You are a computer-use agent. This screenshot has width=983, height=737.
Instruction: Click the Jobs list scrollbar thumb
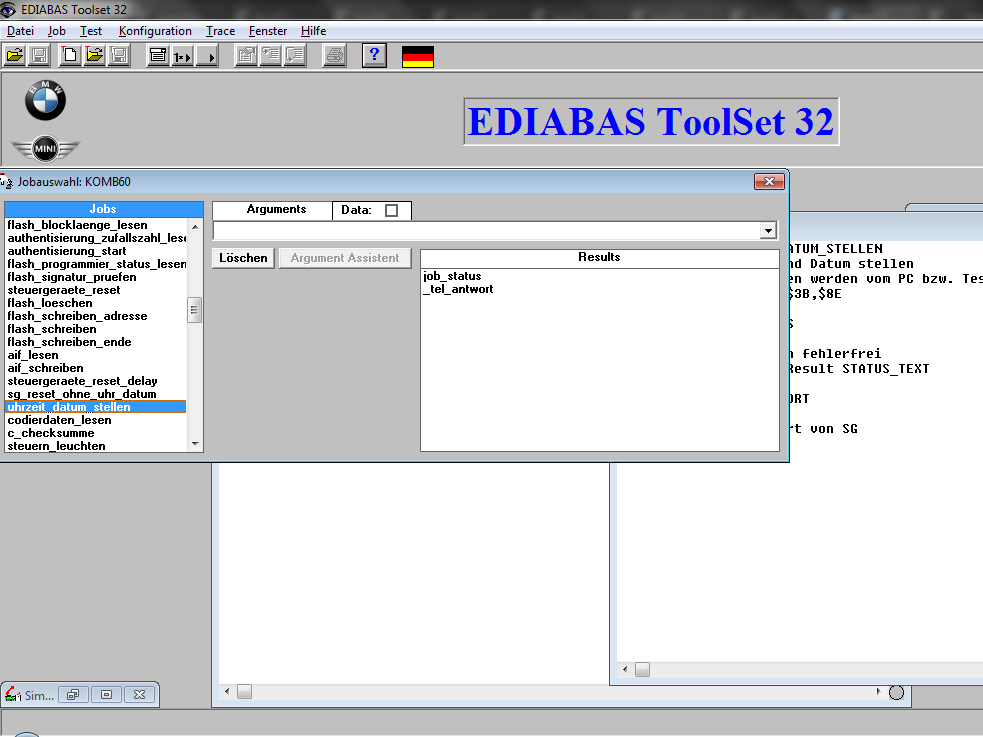[x=194, y=310]
